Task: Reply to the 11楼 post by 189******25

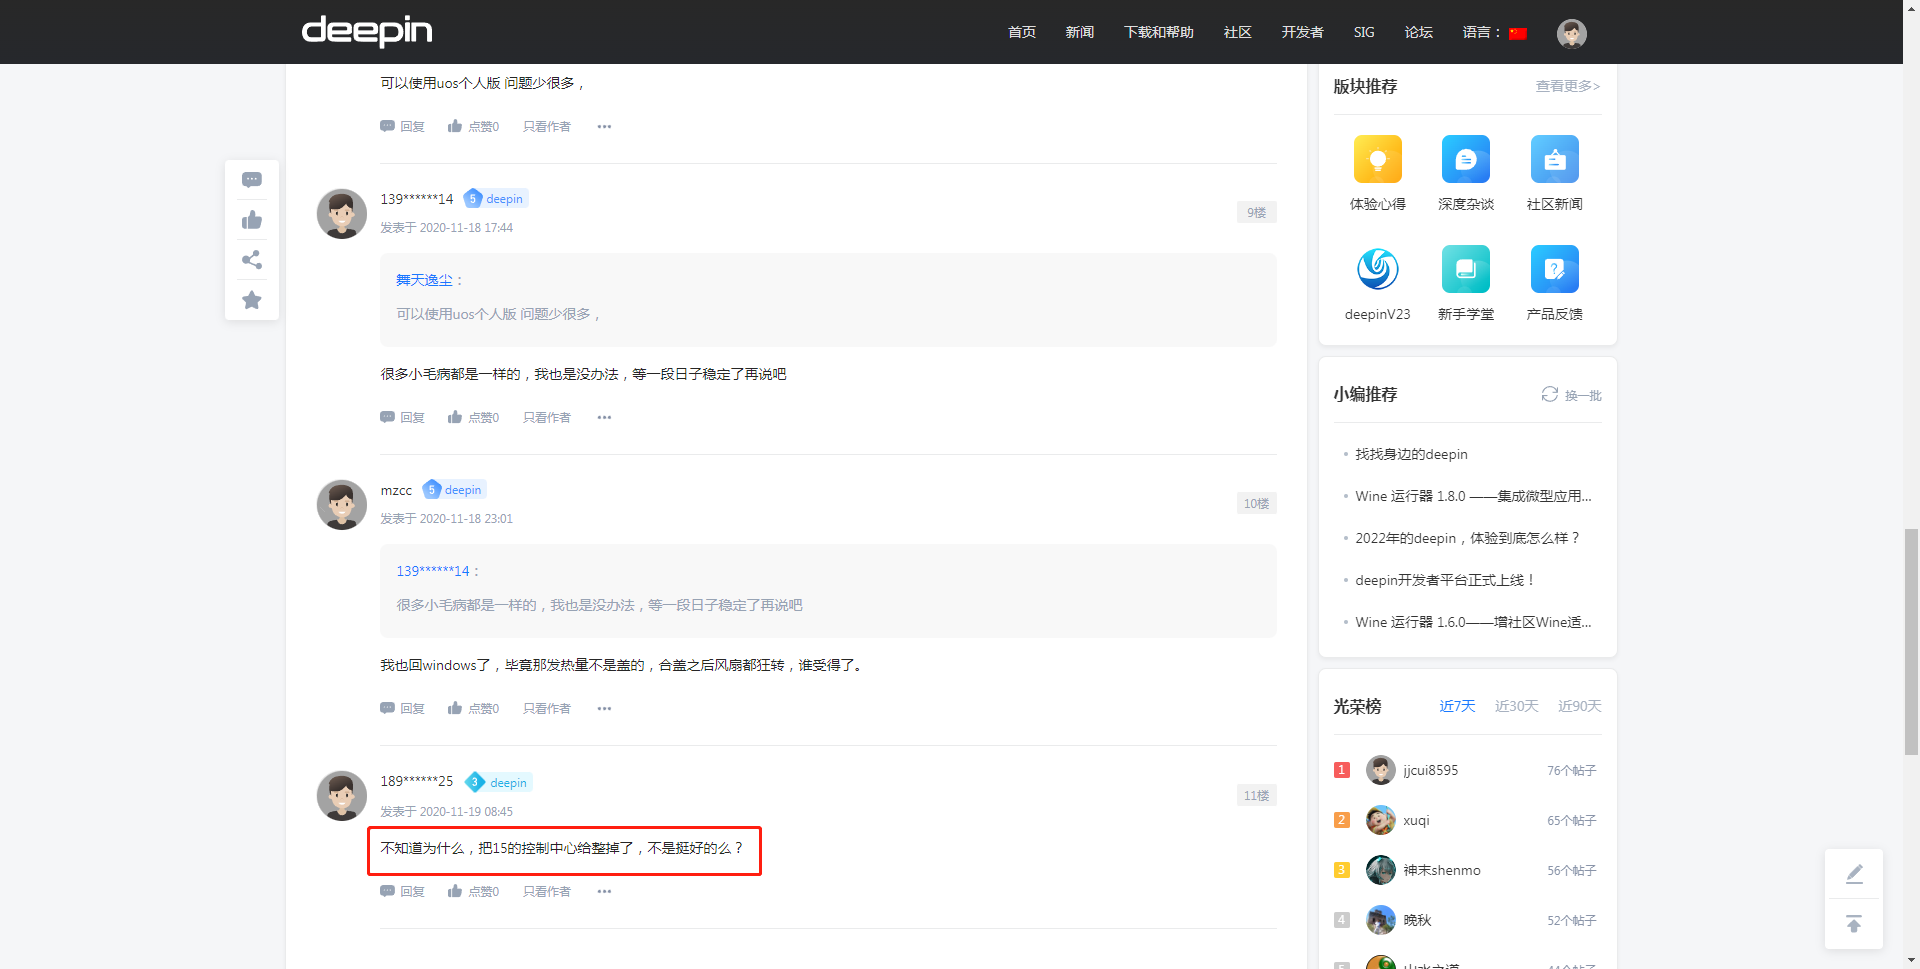Action: [402, 892]
